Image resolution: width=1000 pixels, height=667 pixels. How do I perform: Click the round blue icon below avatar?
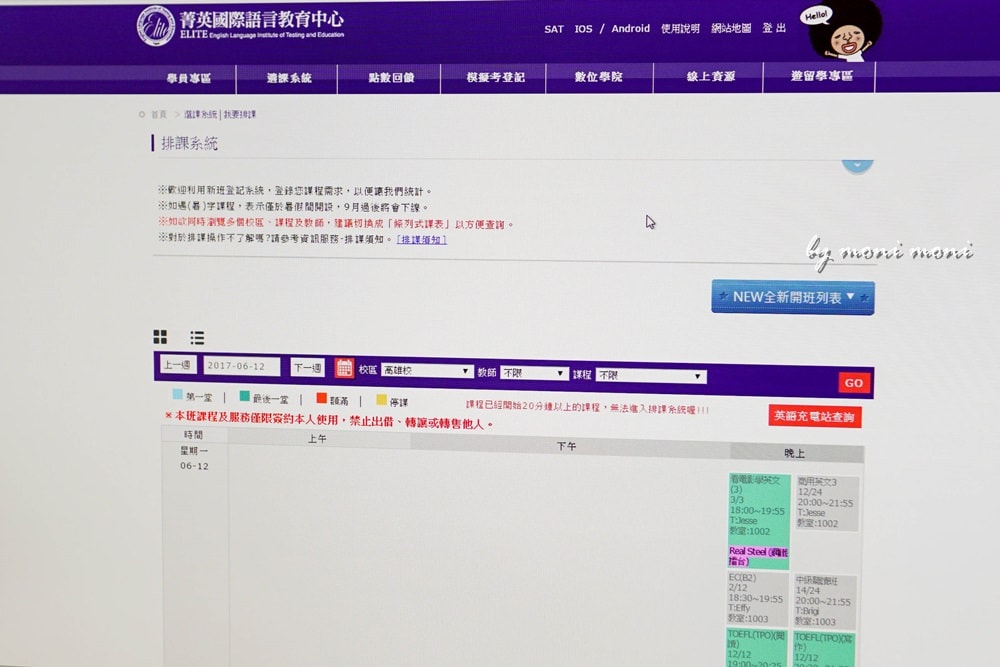[x=856, y=164]
